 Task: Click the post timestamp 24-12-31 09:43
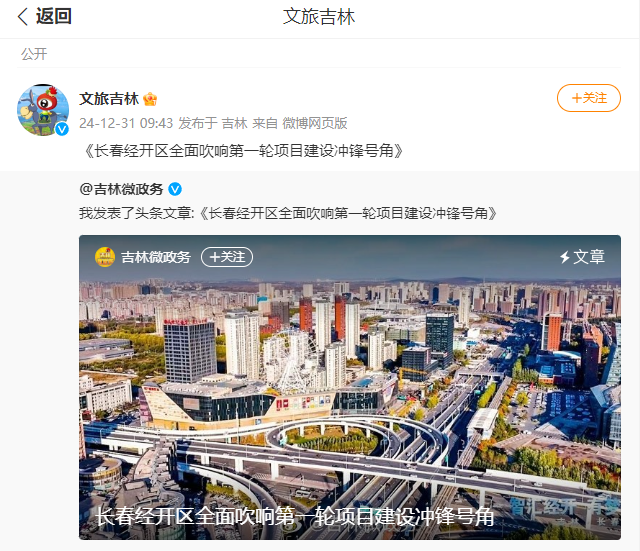[126, 123]
